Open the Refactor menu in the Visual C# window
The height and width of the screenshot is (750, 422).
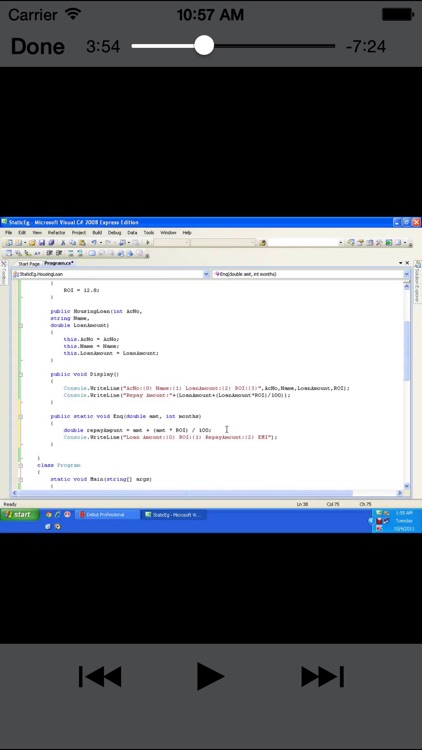[x=56, y=232]
